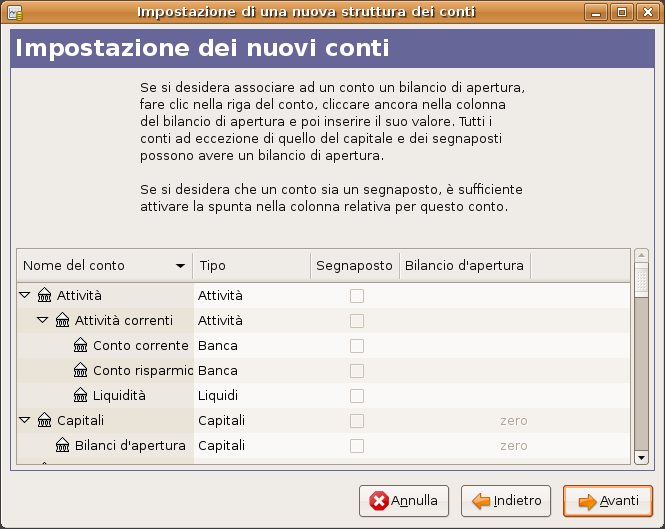The width and height of the screenshot is (665, 529).
Task: Collapse the Capitali tree node
Action: click(x=25, y=420)
